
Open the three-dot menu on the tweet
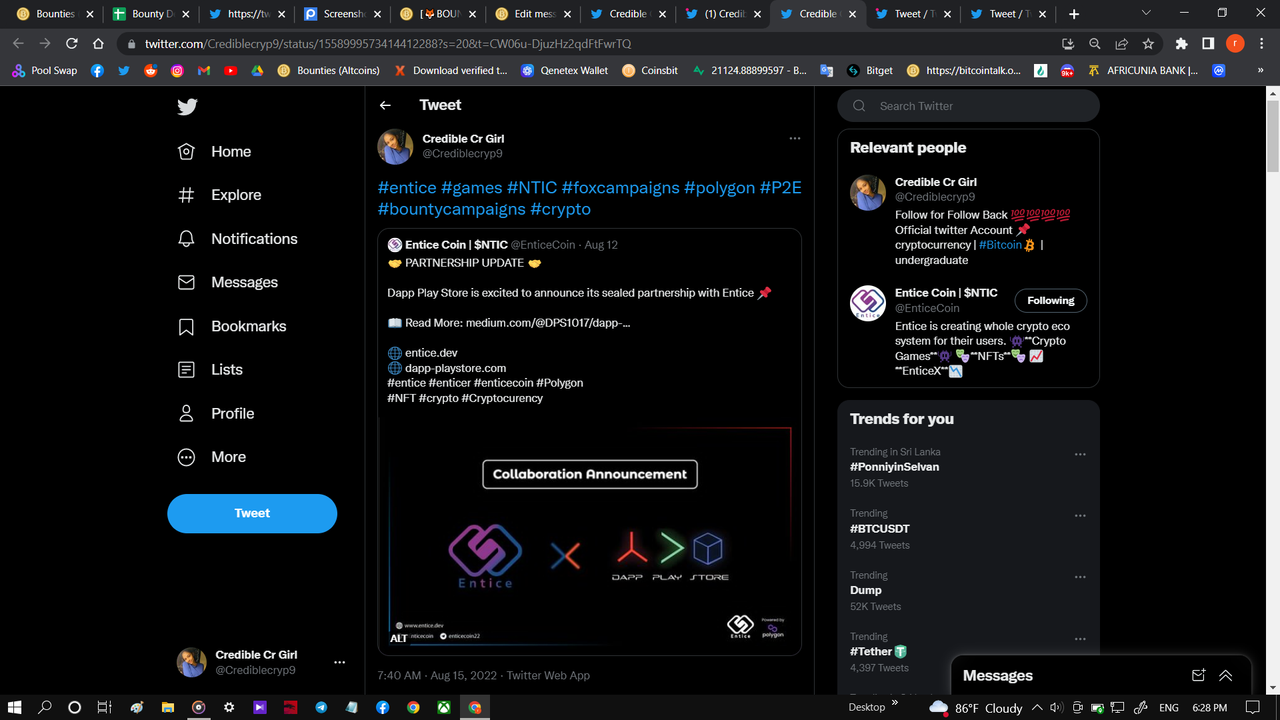[x=794, y=138]
